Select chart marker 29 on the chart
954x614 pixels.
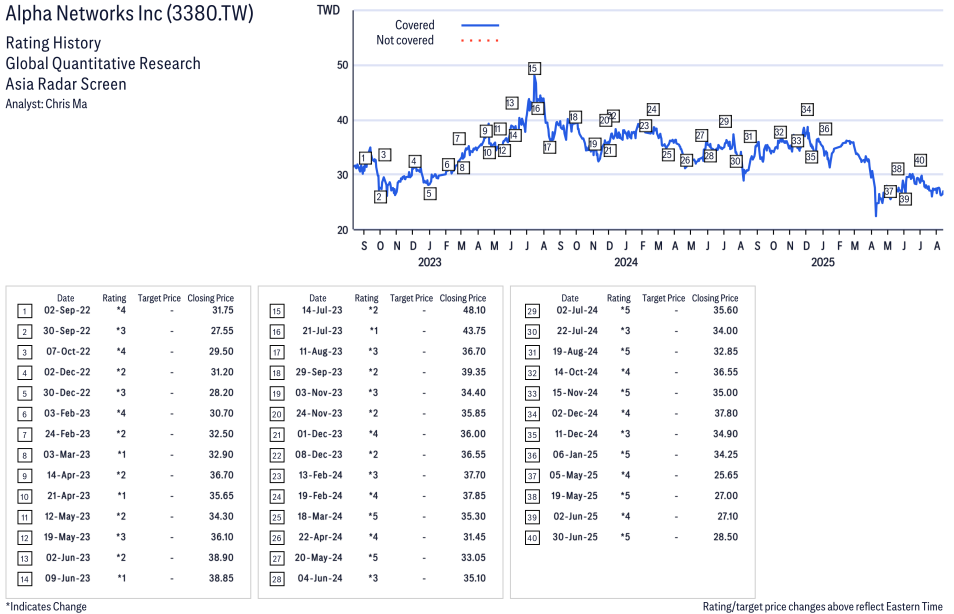tap(724, 121)
